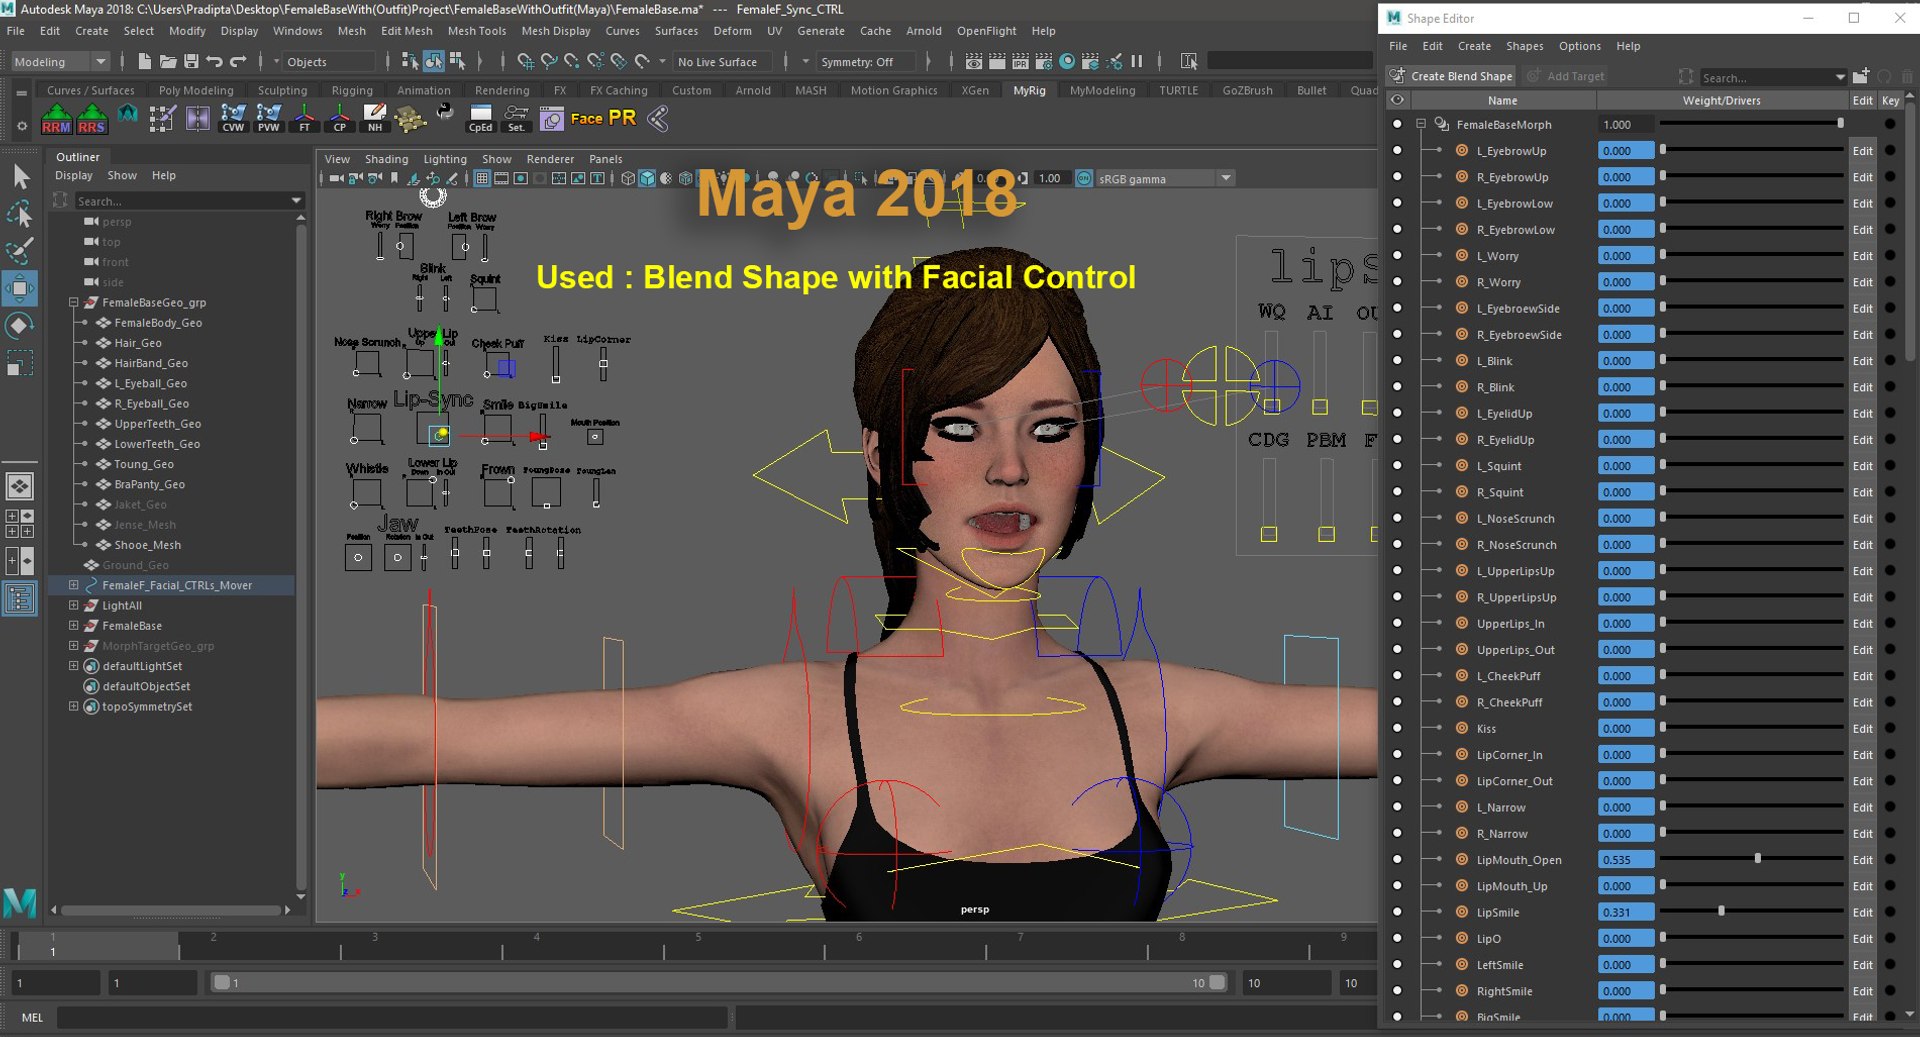Open the sRGB gamma dropdown
This screenshot has width=1920, height=1037.
click(1226, 179)
